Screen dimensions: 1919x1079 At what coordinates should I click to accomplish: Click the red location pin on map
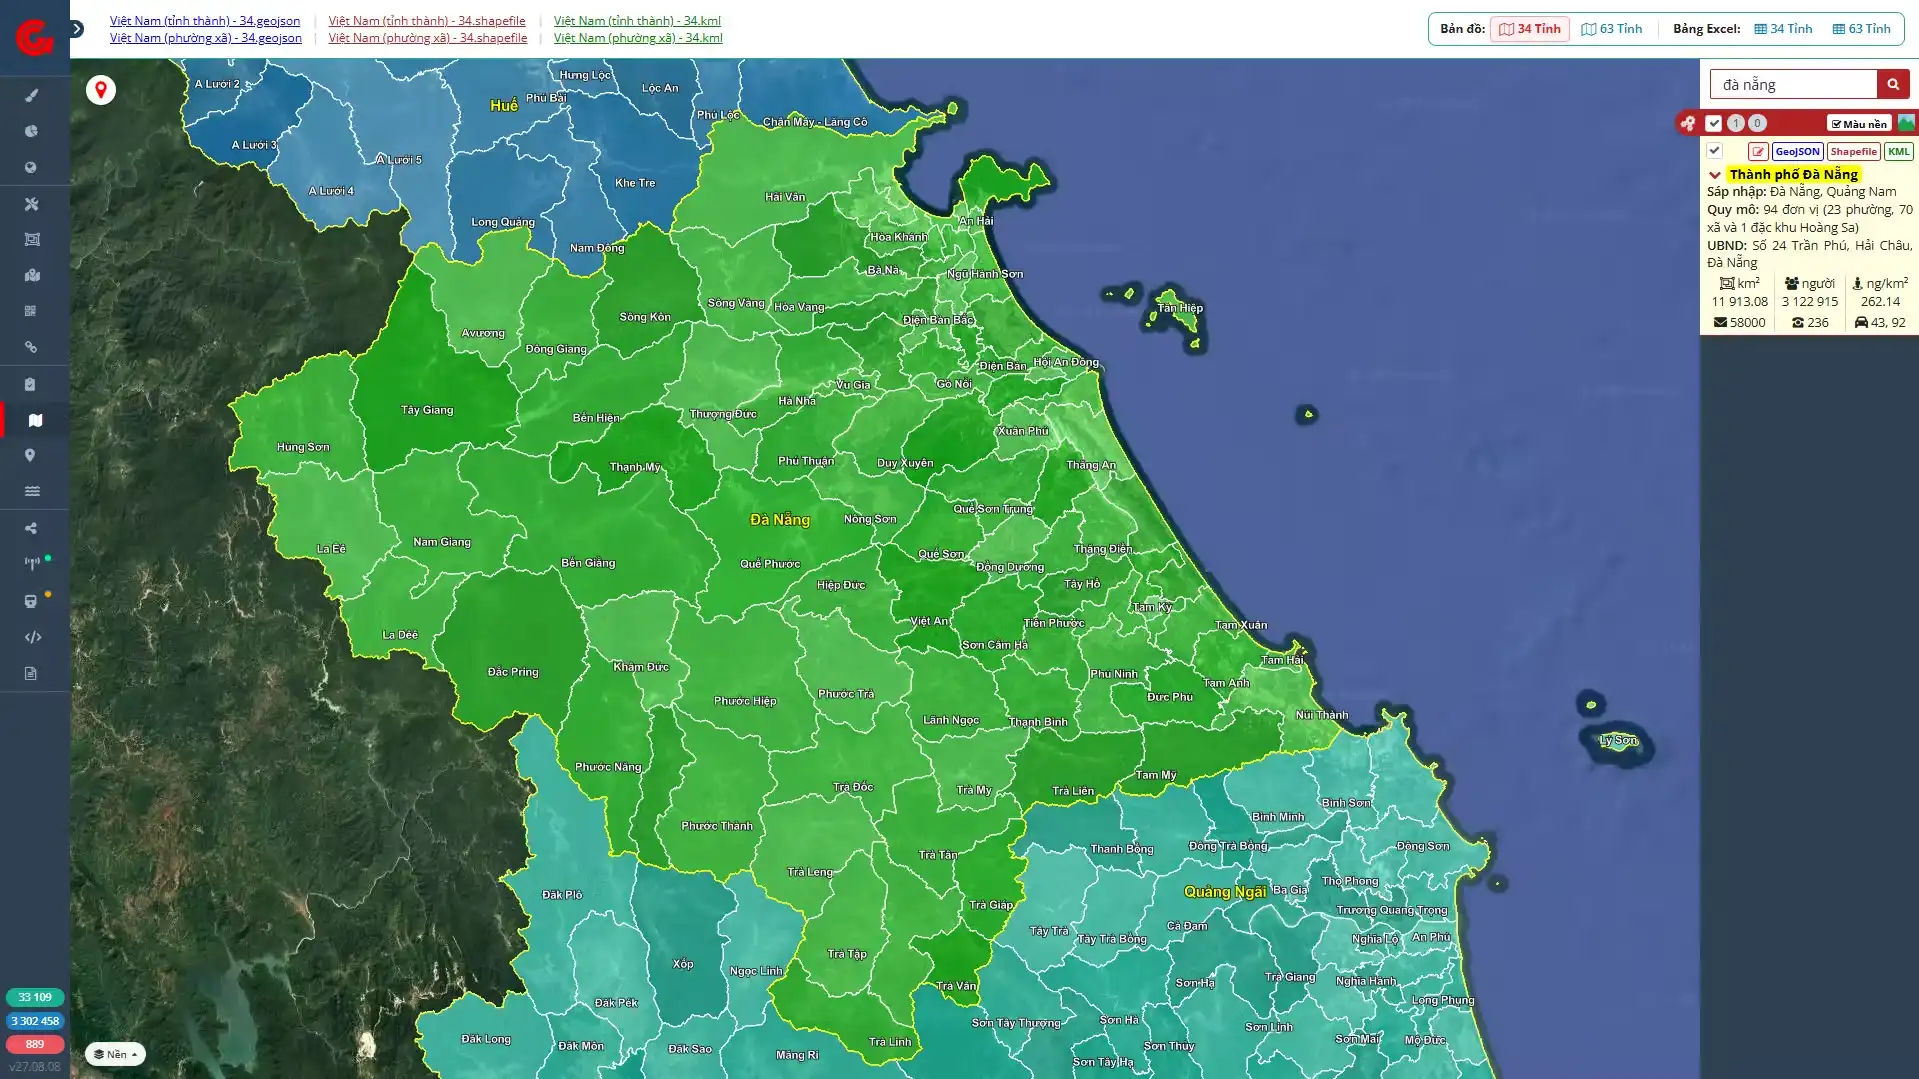pyautogui.click(x=101, y=90)
